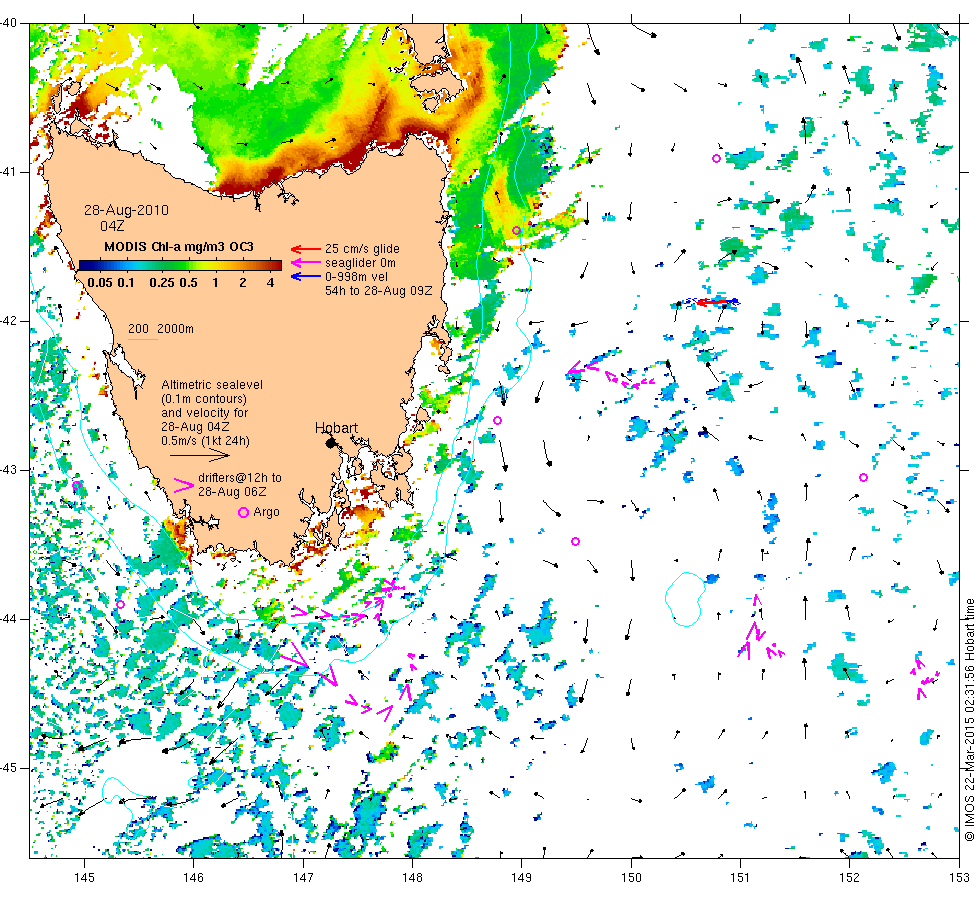Click the MODIS Chl-a color scale bar
This screenshot has width=980, height=900.
(x=180, y=265)
